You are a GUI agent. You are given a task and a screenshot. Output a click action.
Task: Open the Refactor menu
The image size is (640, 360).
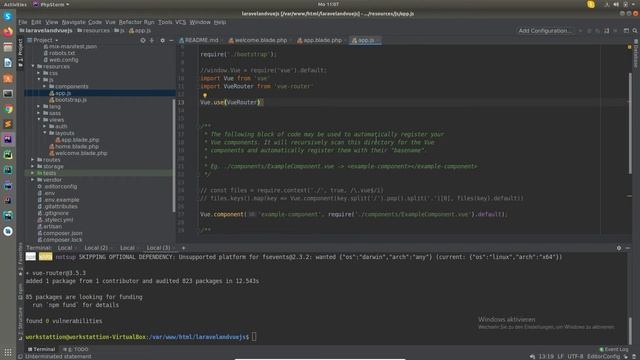(x=130, y=22)
